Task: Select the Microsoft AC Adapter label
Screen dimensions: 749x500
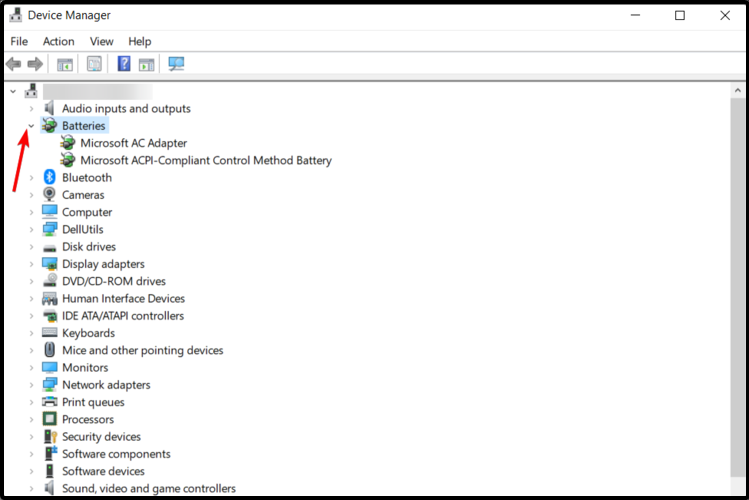Action: pos(134,143)
